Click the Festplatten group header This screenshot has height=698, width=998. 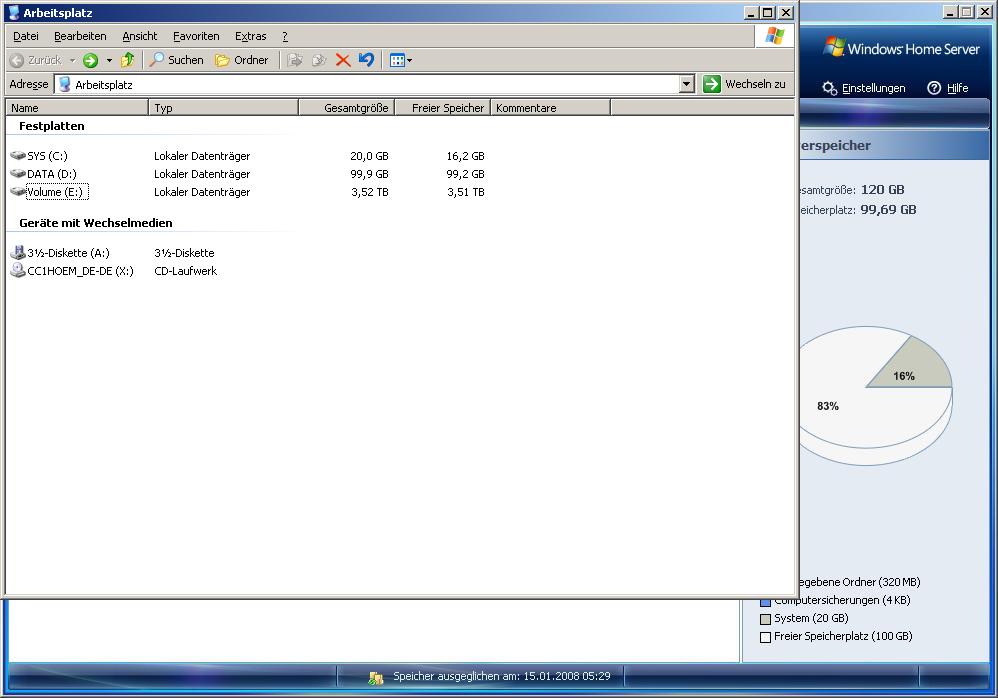pyautogui.click(x=52, y=126)
